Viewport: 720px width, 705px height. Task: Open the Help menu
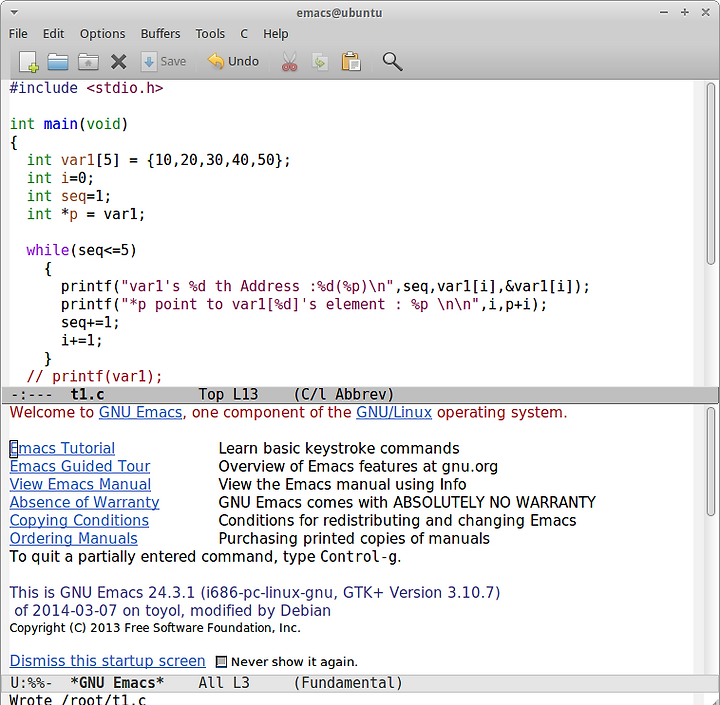tap(276, 34)
